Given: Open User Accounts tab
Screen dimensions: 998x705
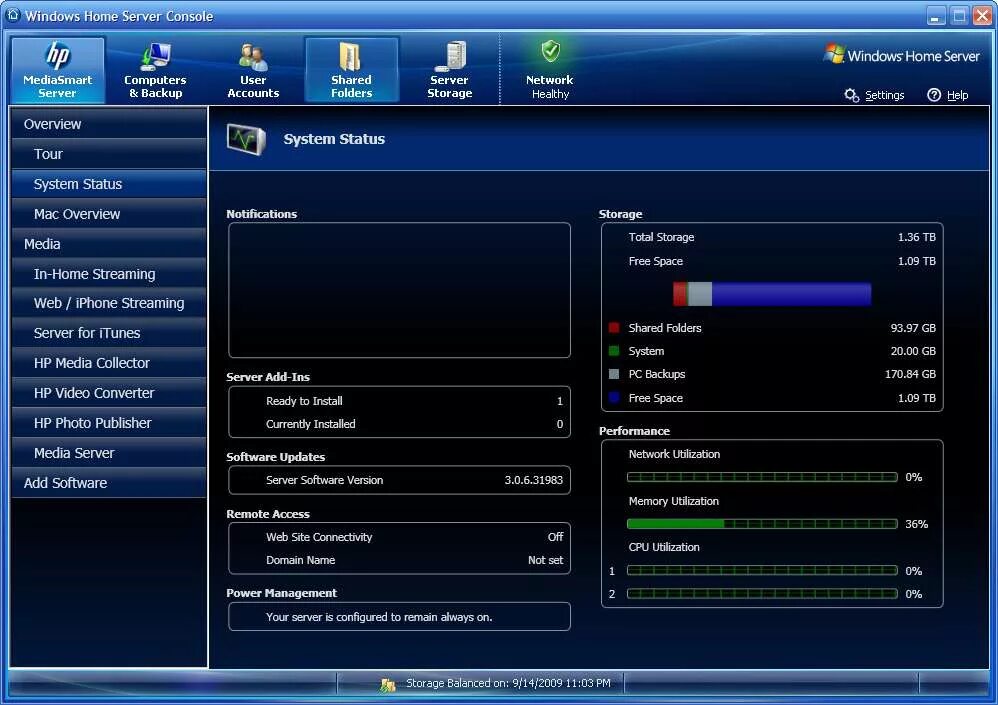Looking at the screenshot, I should point(253,70).
